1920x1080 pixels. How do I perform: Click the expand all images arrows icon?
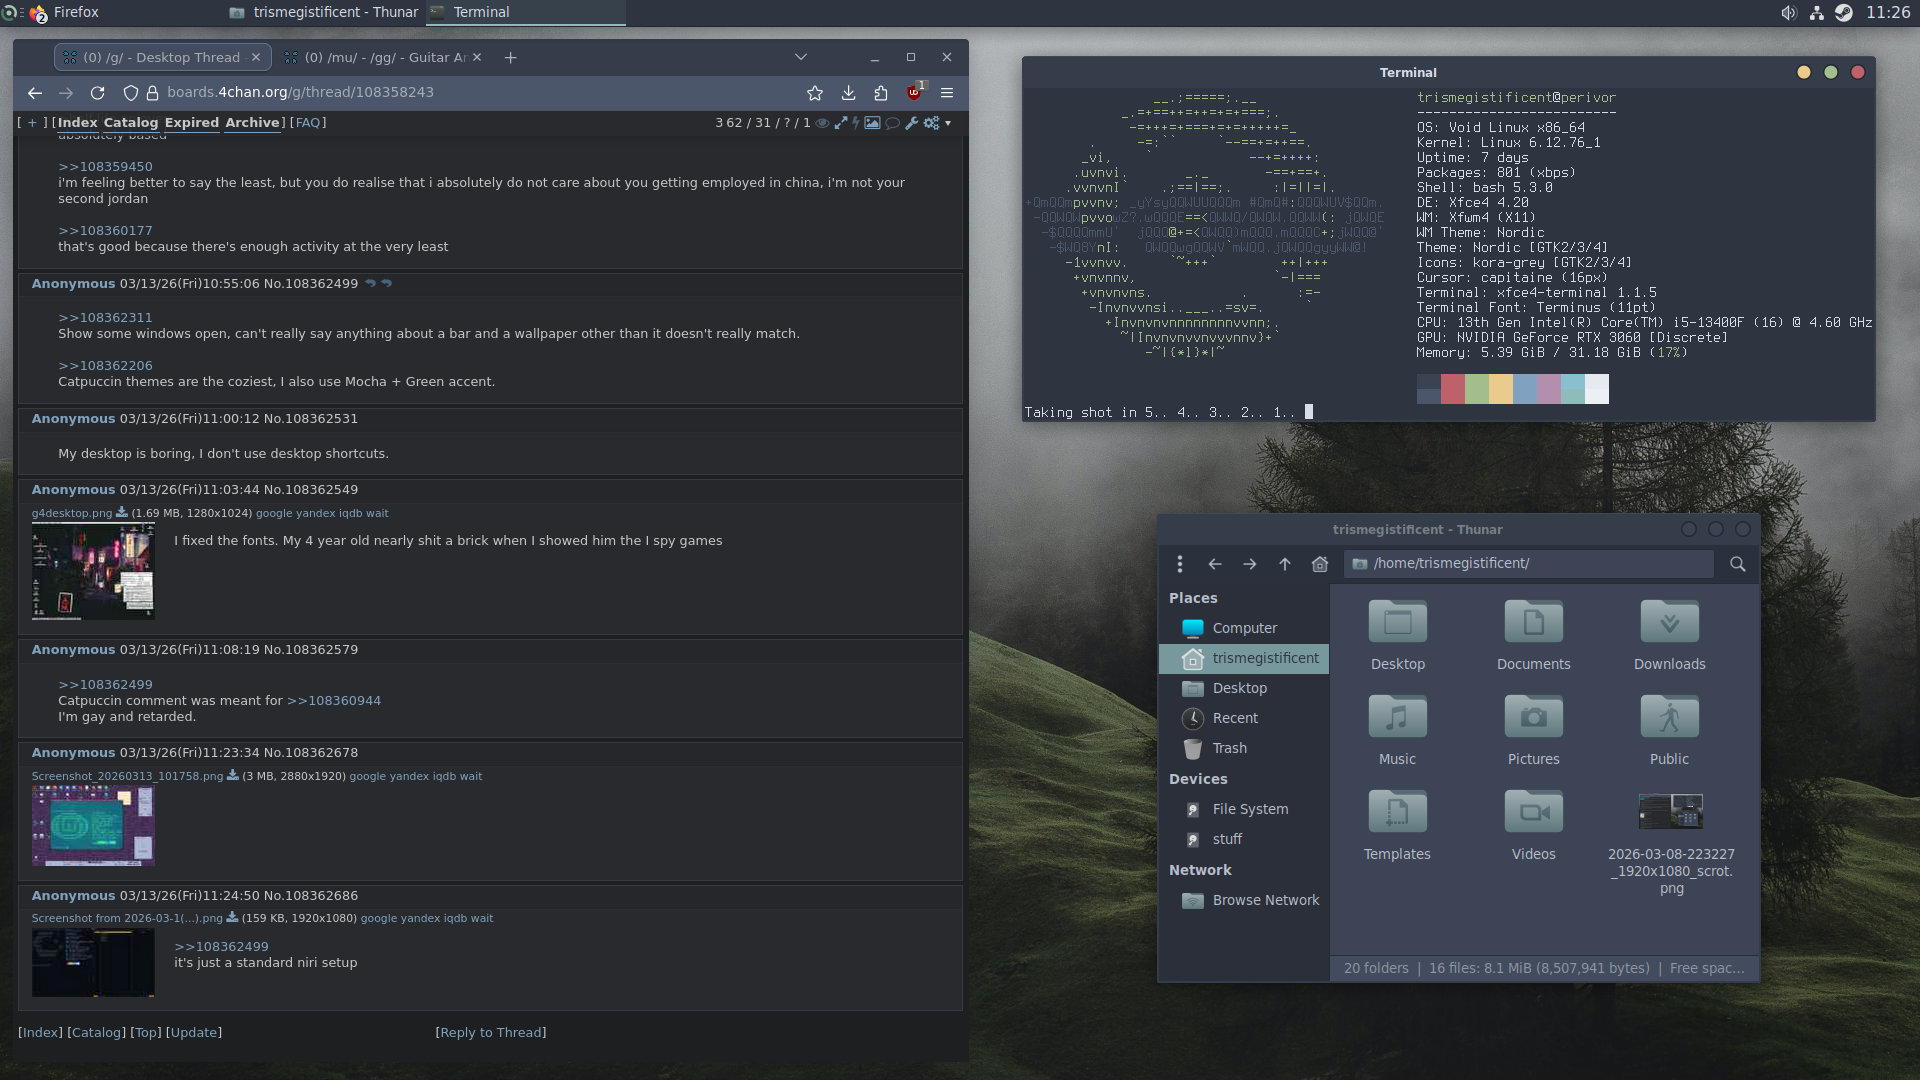(841, 123)
